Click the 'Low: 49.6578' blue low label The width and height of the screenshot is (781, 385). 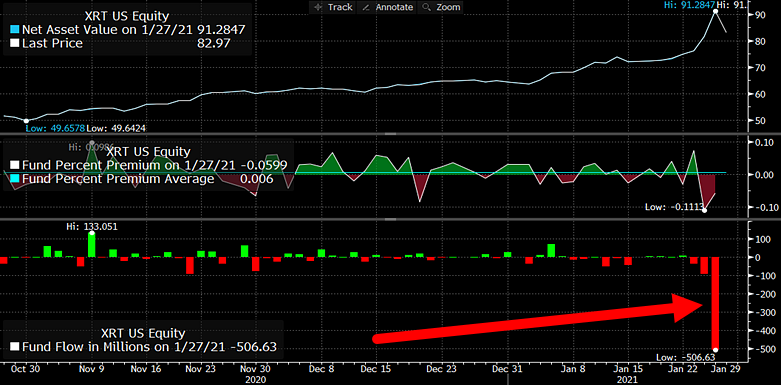pyautogui.click(x=55, y=128)
